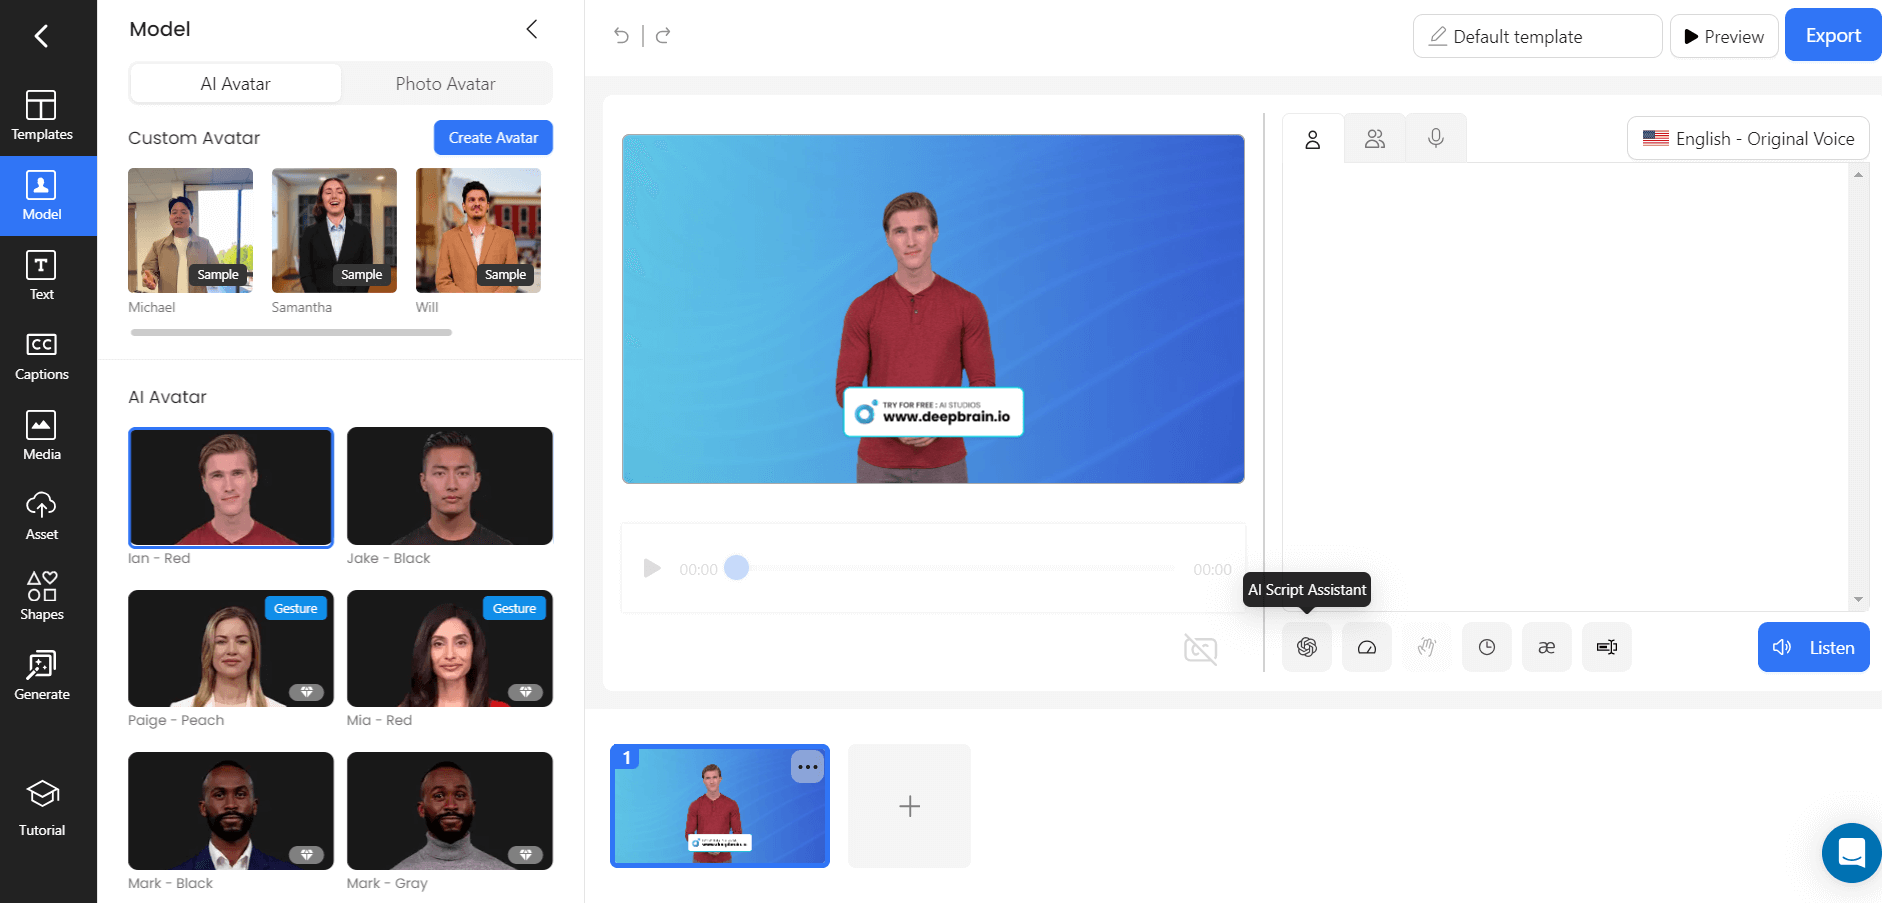Select the Captions panel in the sidebar
Viewport: 1882px width, 903px height.
[x=41, y=355]
